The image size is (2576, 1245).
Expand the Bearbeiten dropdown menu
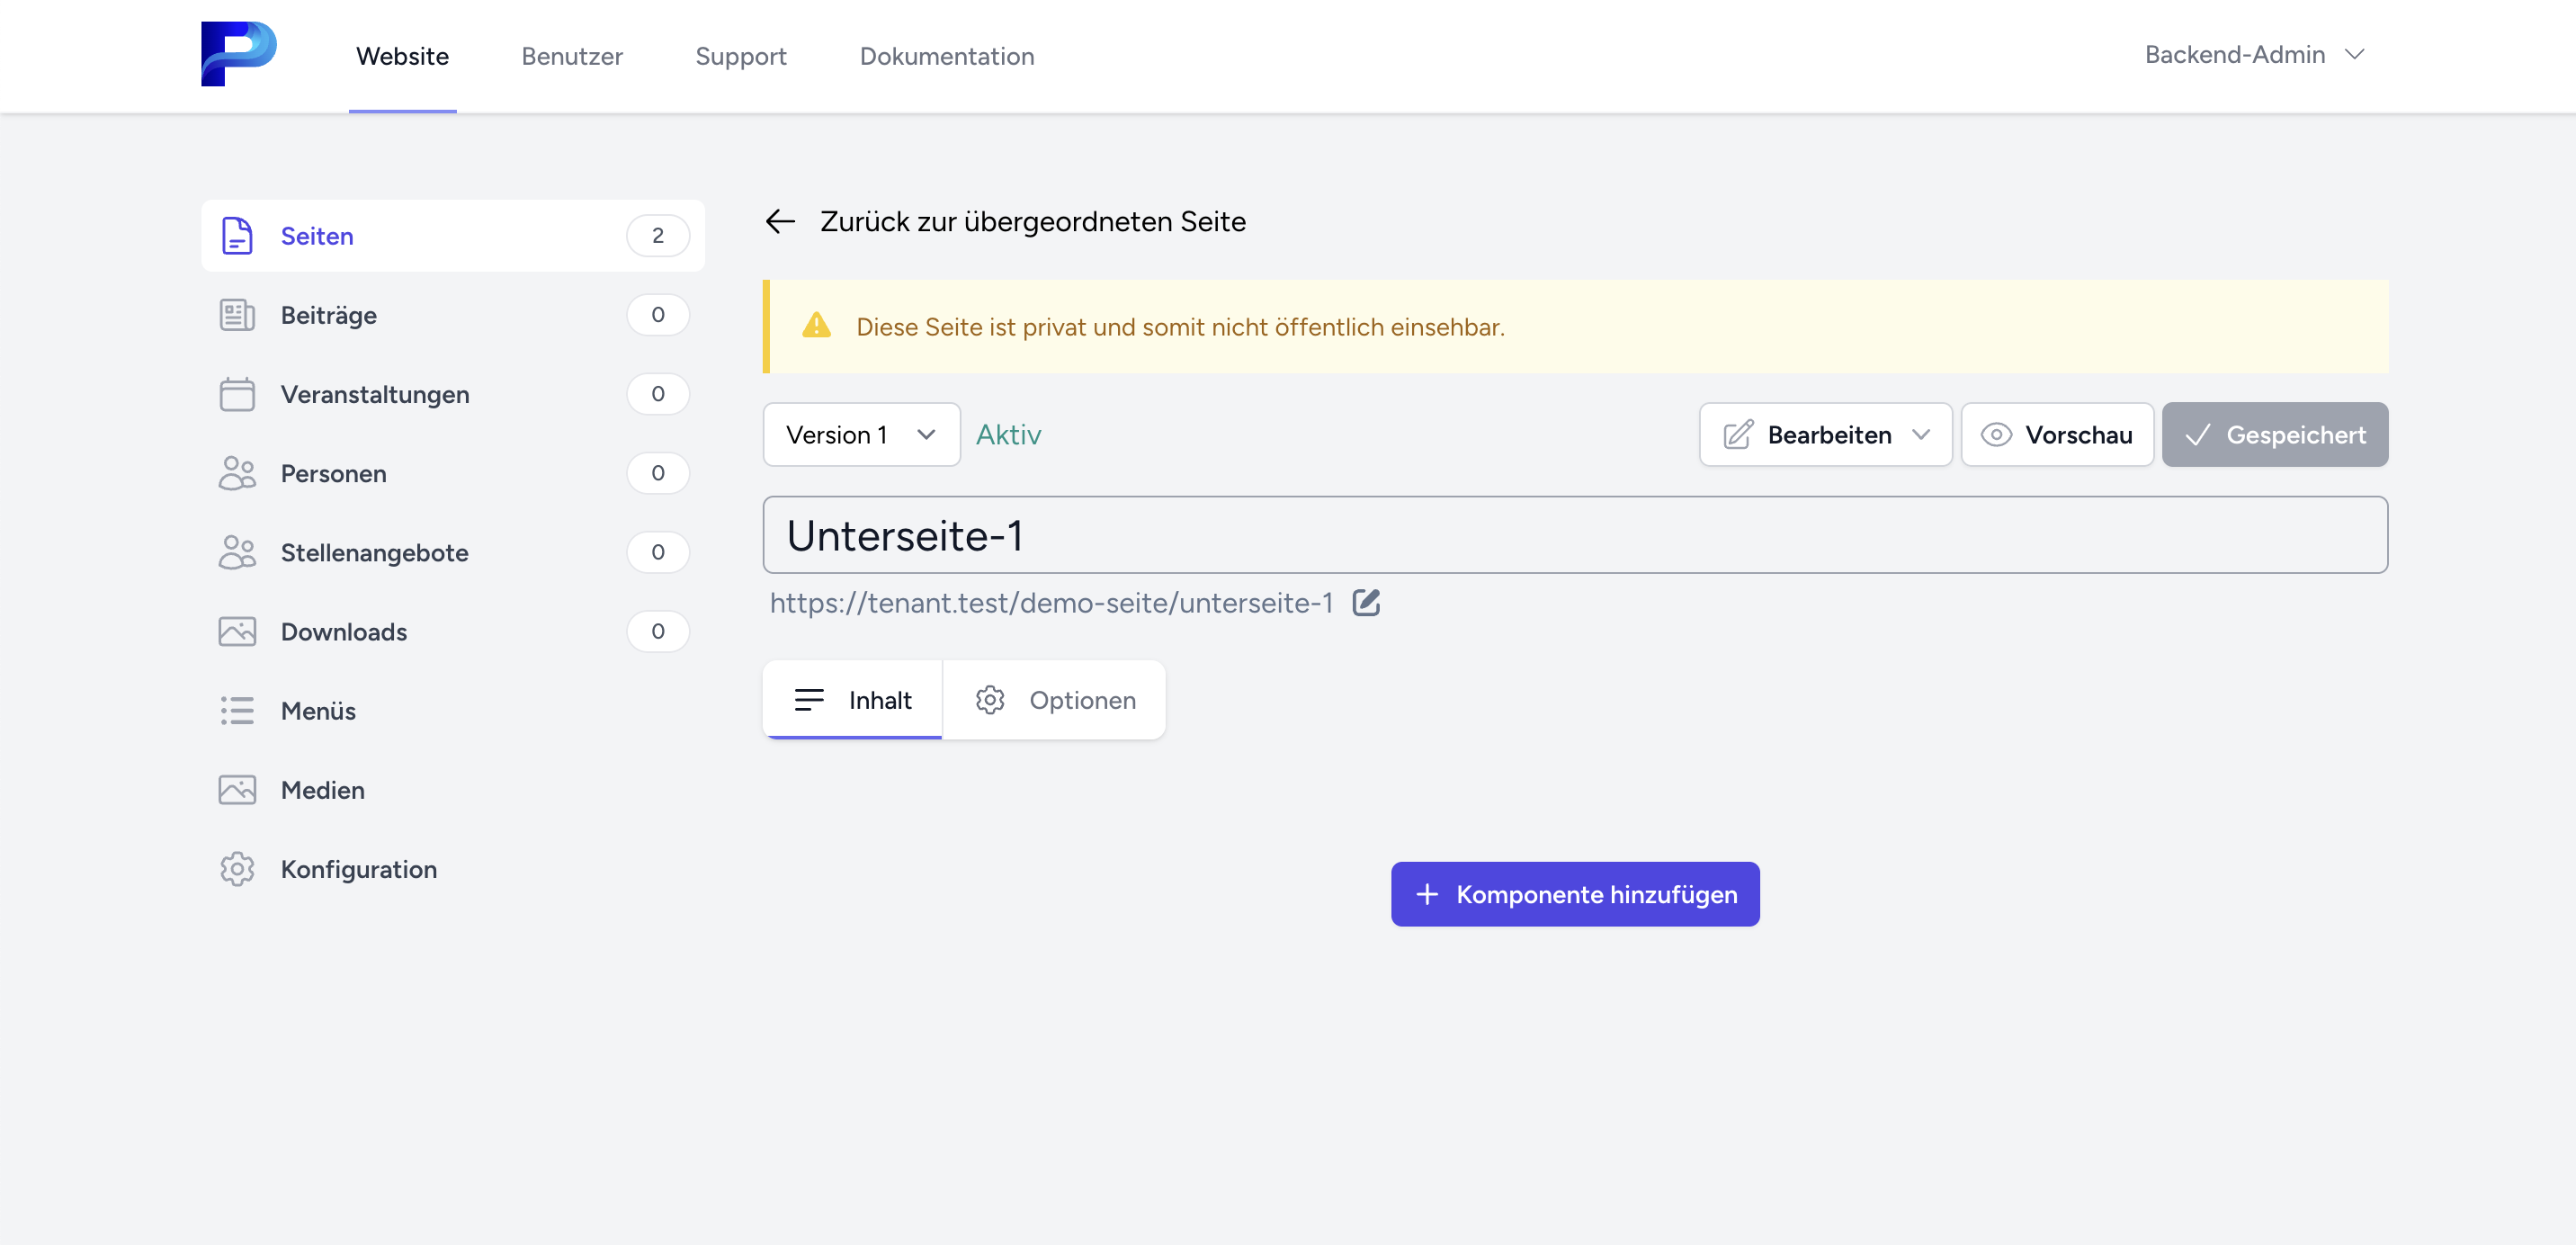tap(1824, 435)
